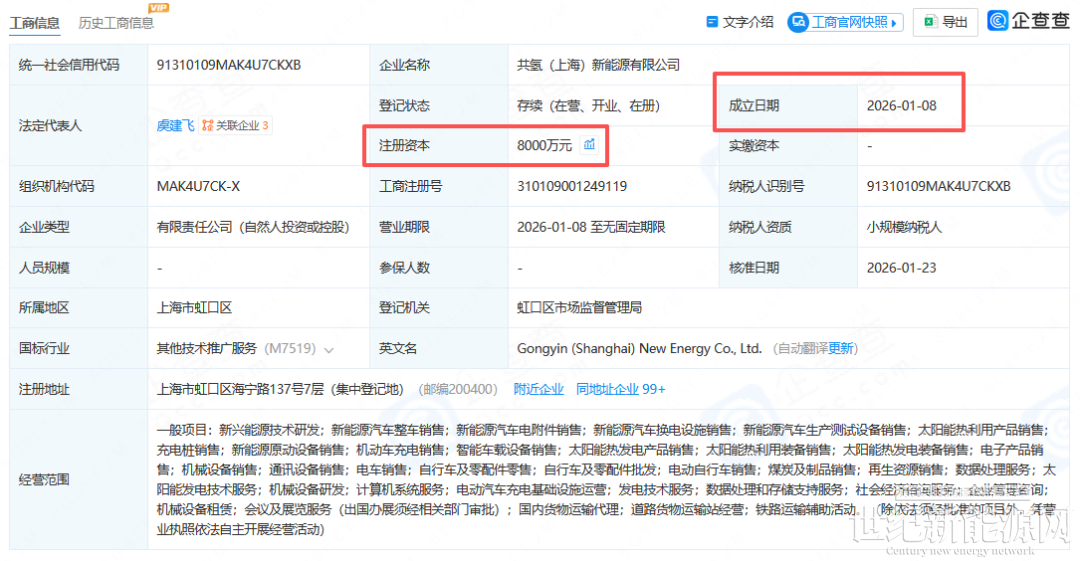The height and width of the screenshot is (561, 1080).
Task: Click the 导出 export button
Action: pos(955,22)
